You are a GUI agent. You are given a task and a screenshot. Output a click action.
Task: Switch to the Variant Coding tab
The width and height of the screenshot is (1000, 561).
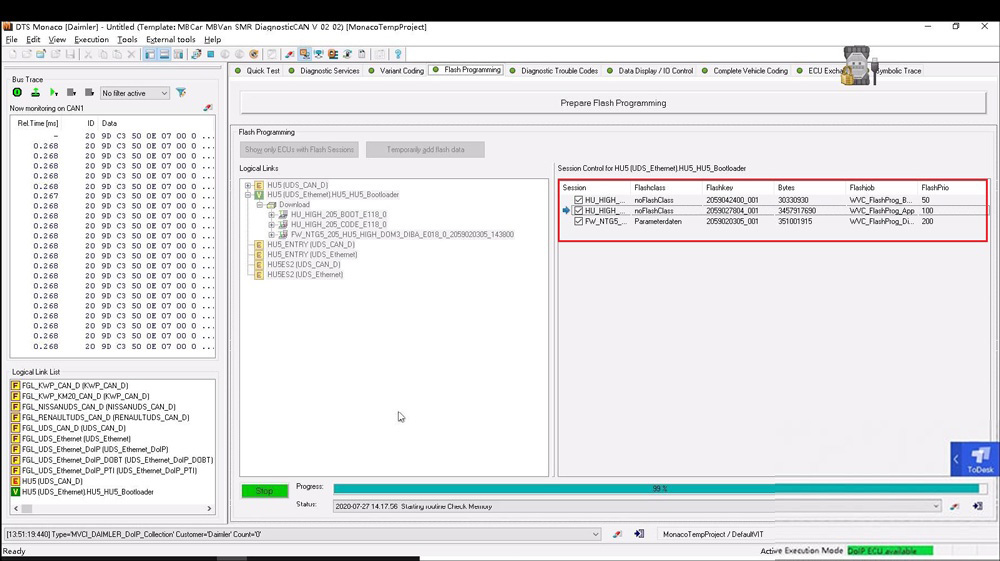(x=396, y=71)
